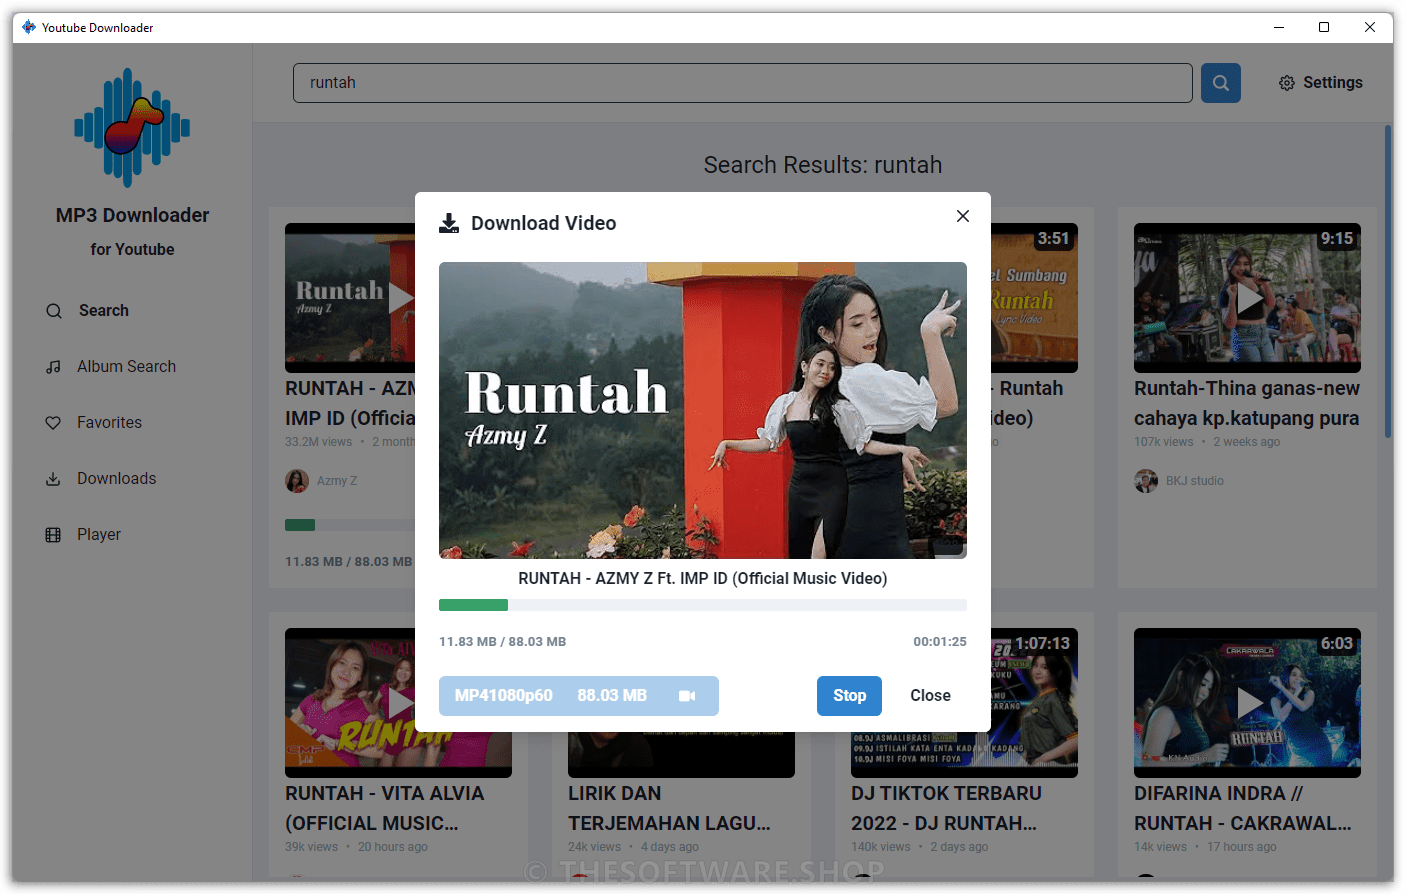This screenshot has width=1406, height=894.
Task: Click the dialog download progress bar
Action: pyautogui.click(x=703, y=605)
